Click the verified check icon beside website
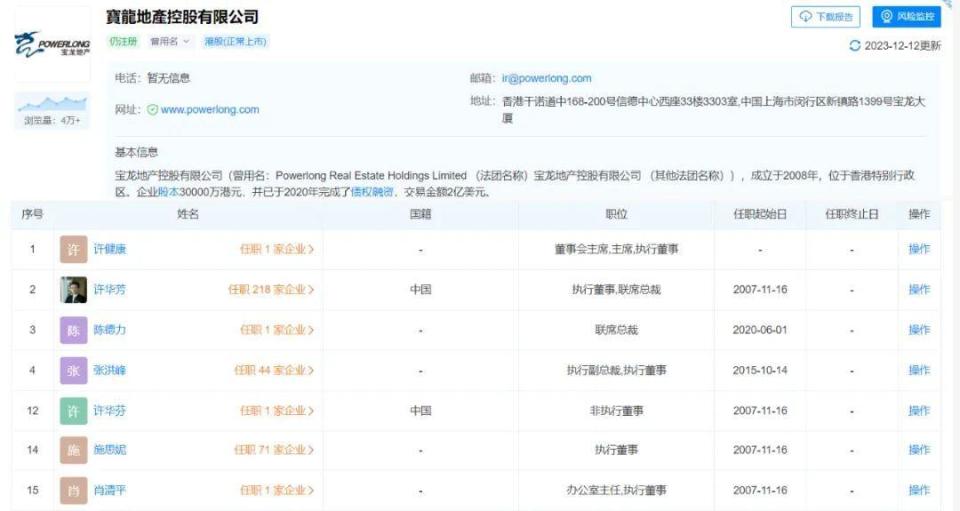Image resolution: width=960 pixels, height=511 pixels. point(152,110)
